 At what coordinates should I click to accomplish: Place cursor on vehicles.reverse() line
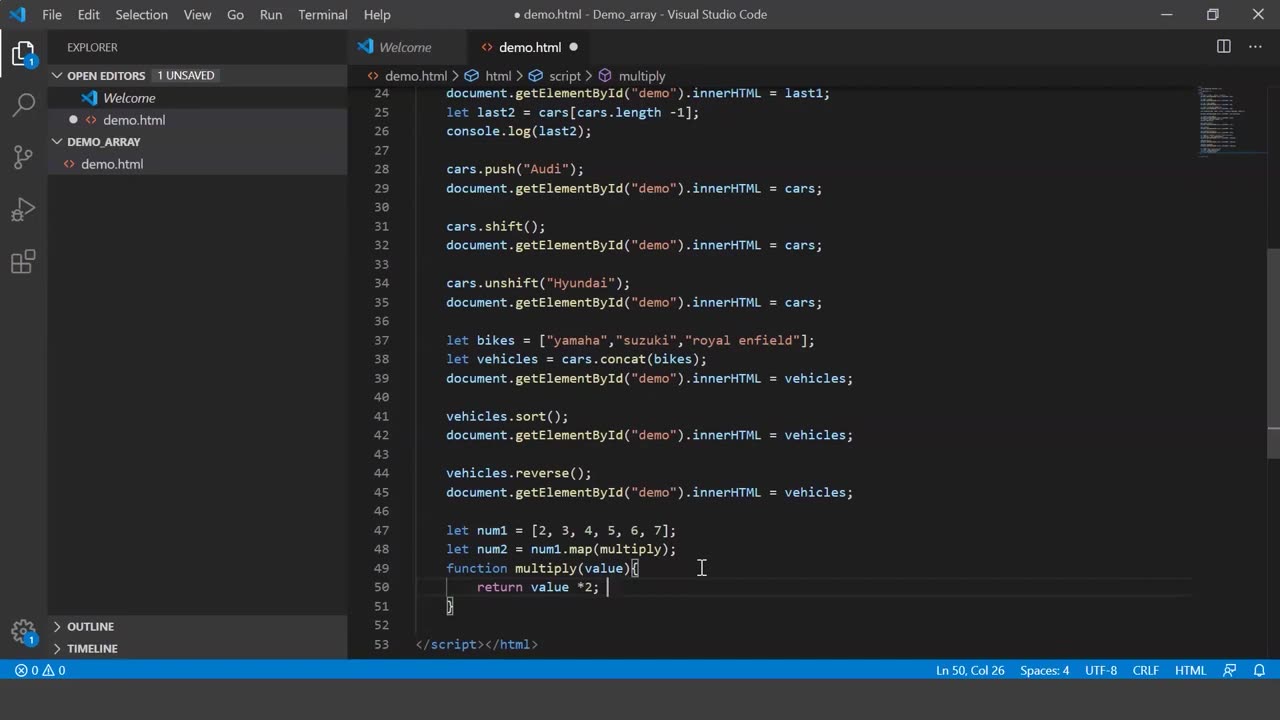pos(519,473)
